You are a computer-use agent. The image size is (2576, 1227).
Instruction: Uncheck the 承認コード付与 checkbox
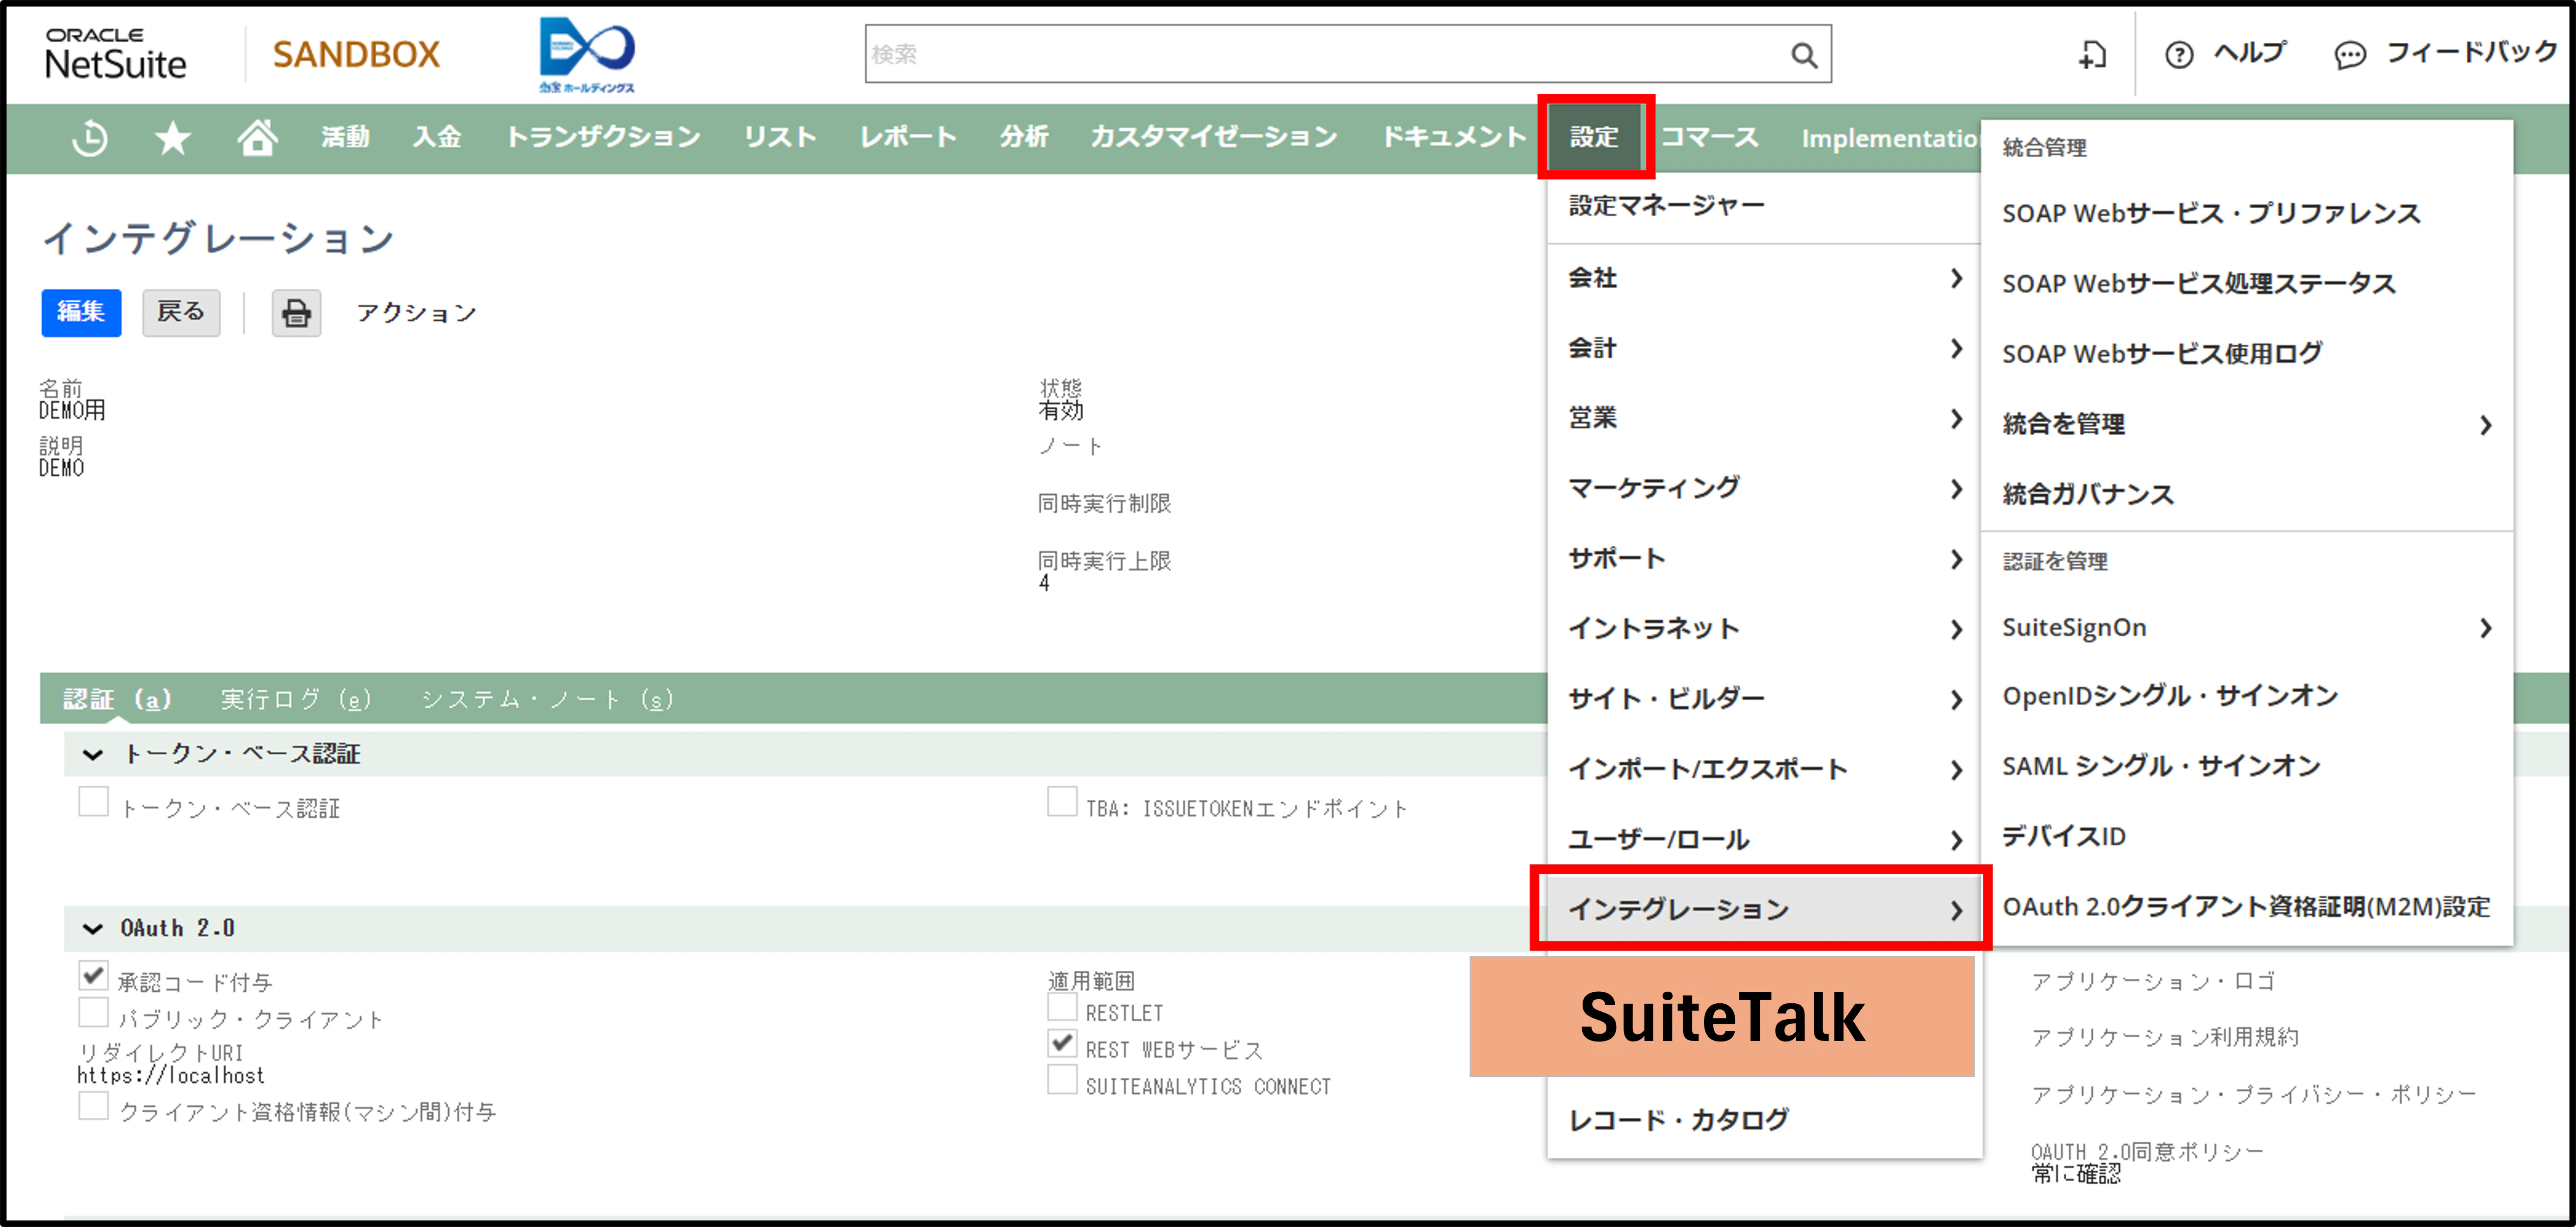[93, 976]
